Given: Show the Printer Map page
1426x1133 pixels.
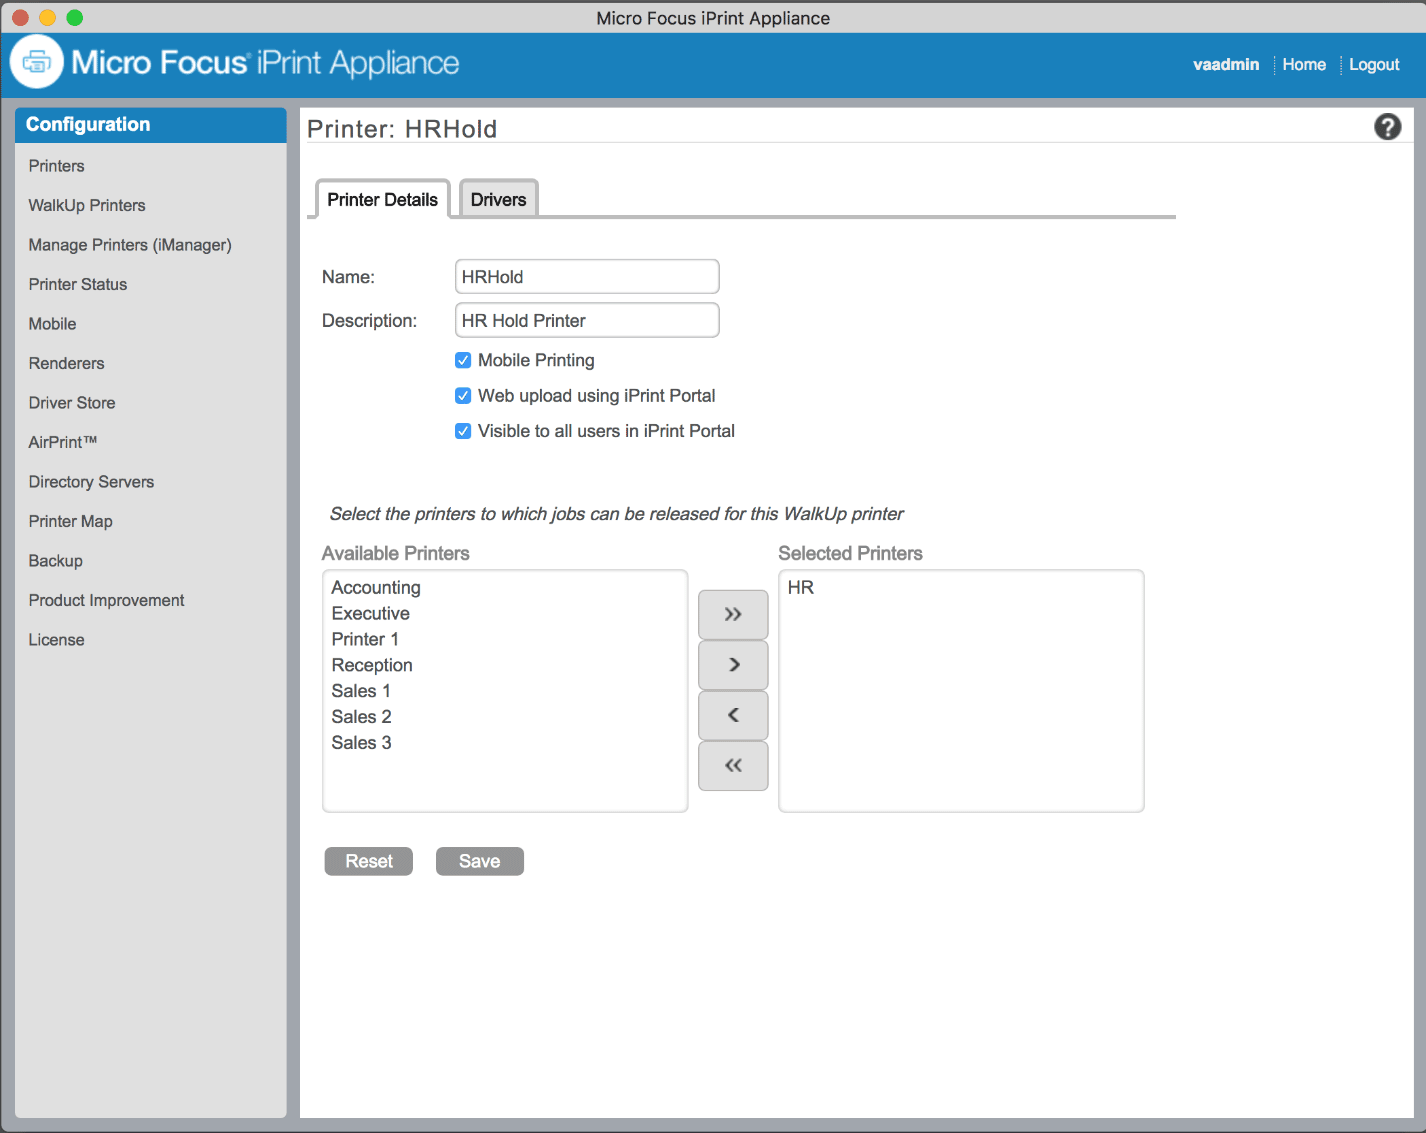Looking at the screenshot, I should (71, 521).
